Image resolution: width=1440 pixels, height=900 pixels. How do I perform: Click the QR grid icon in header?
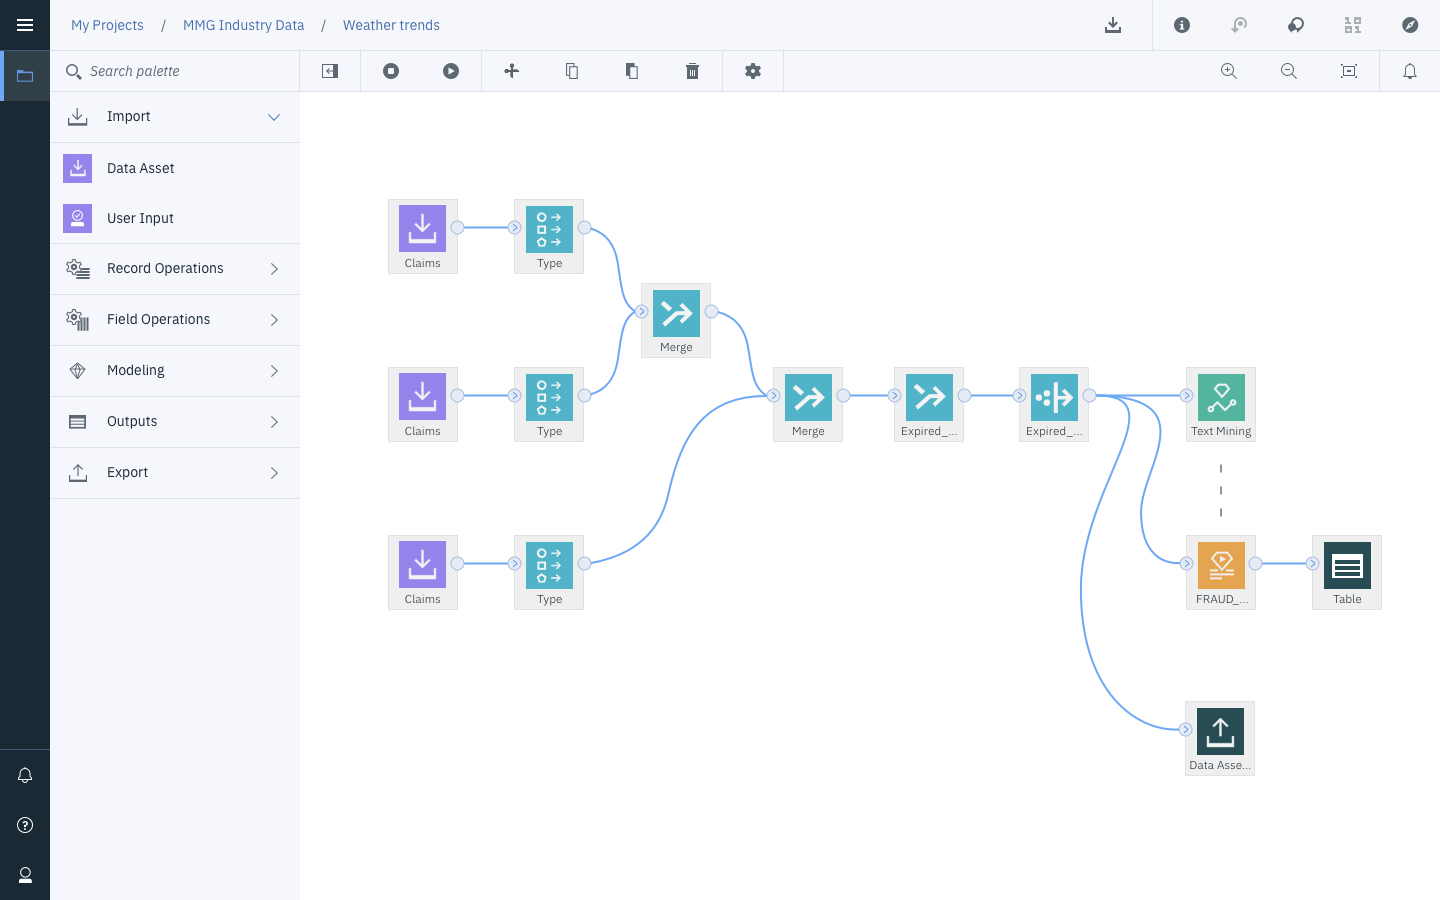[x=1353, y=25]
